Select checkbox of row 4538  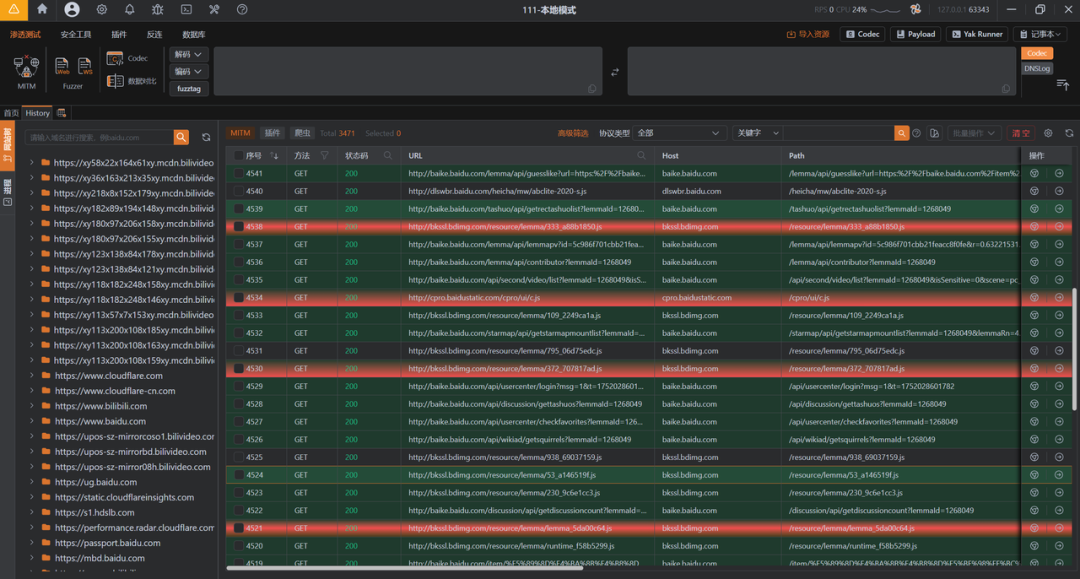[238, 227]
